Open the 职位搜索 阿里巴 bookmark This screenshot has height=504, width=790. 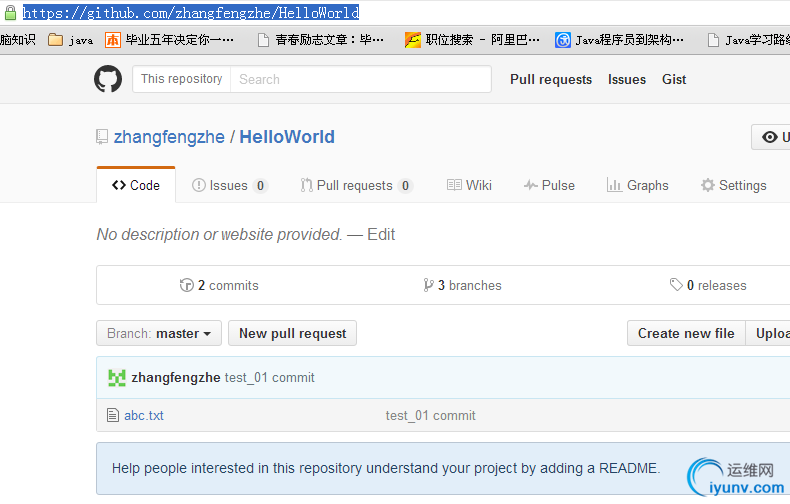coord(472,40)
